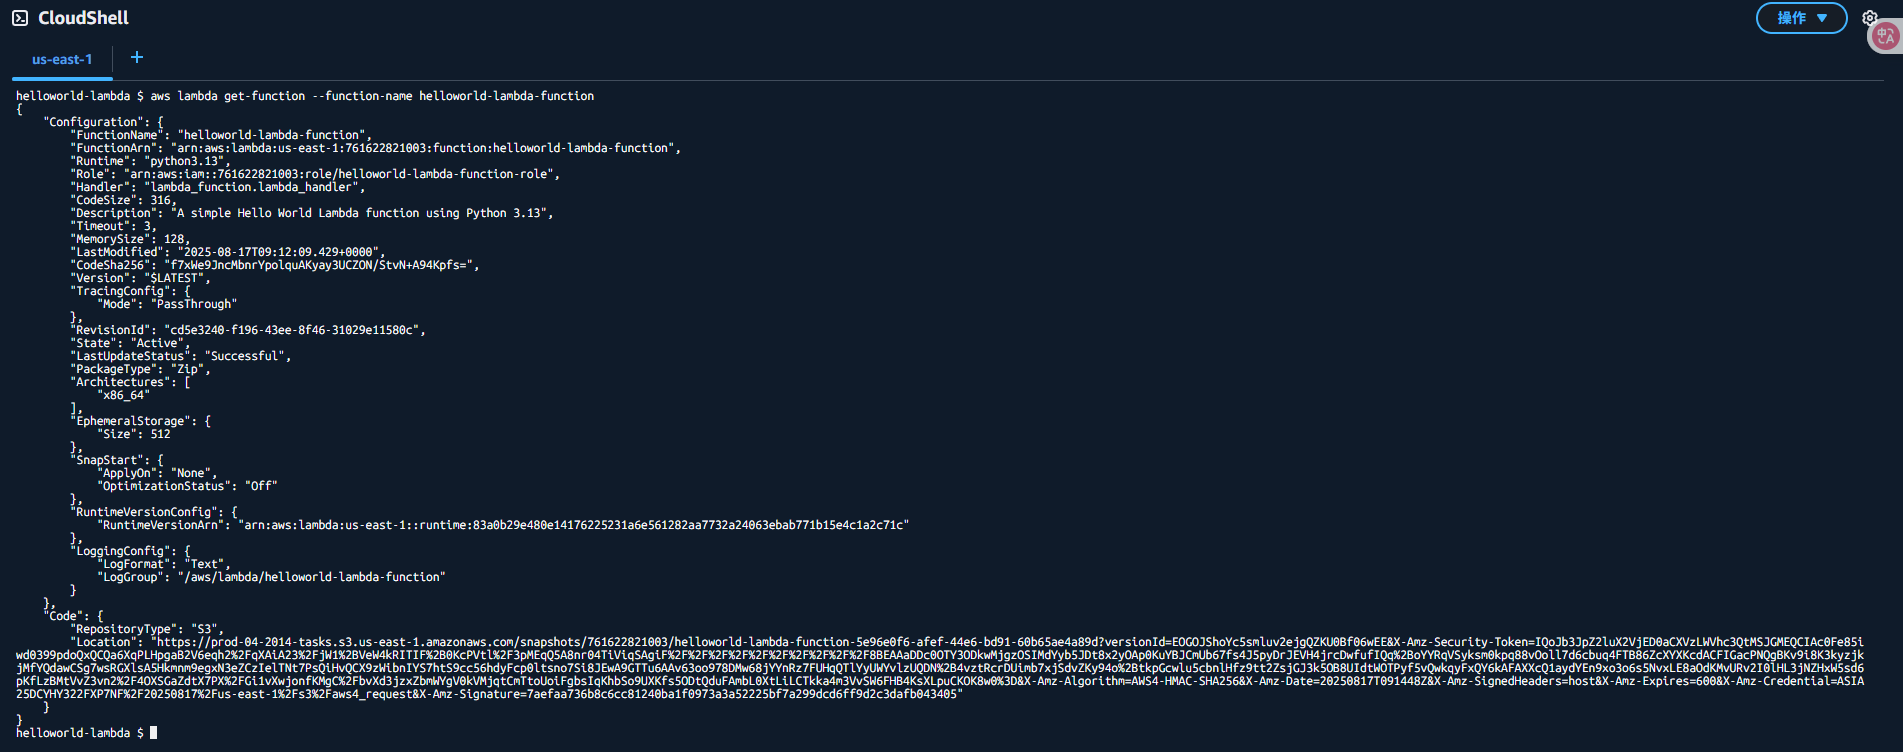Click the "State": "Active" line

131,343
